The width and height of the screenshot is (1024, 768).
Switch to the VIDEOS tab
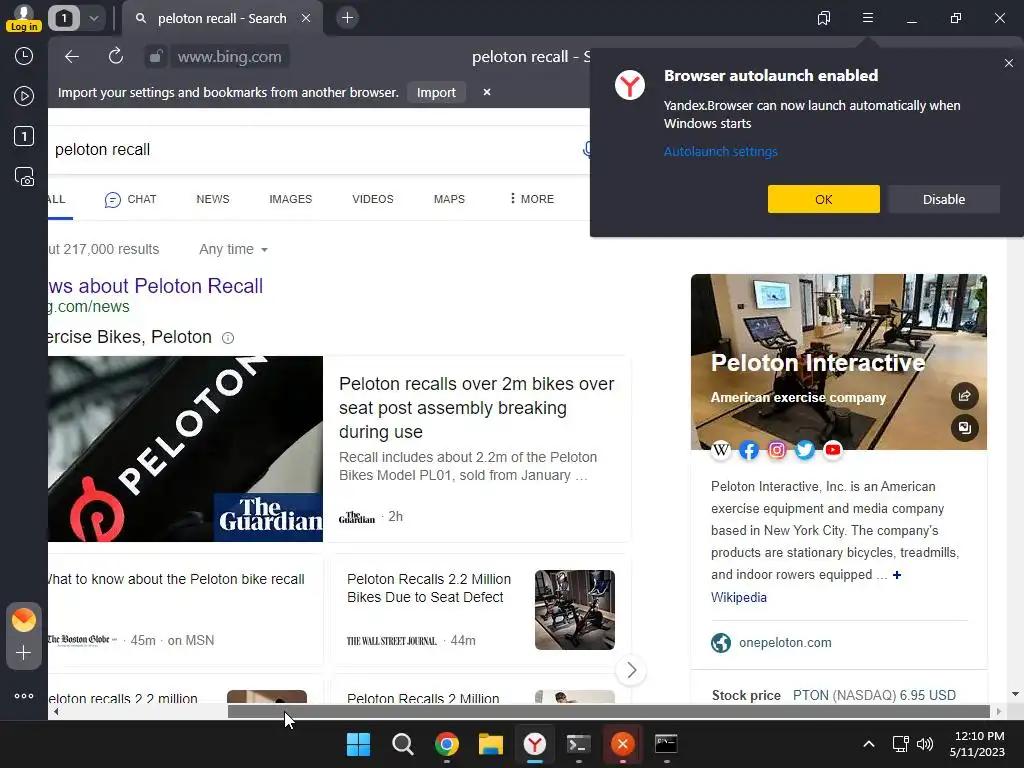click(x=373, y=199)
